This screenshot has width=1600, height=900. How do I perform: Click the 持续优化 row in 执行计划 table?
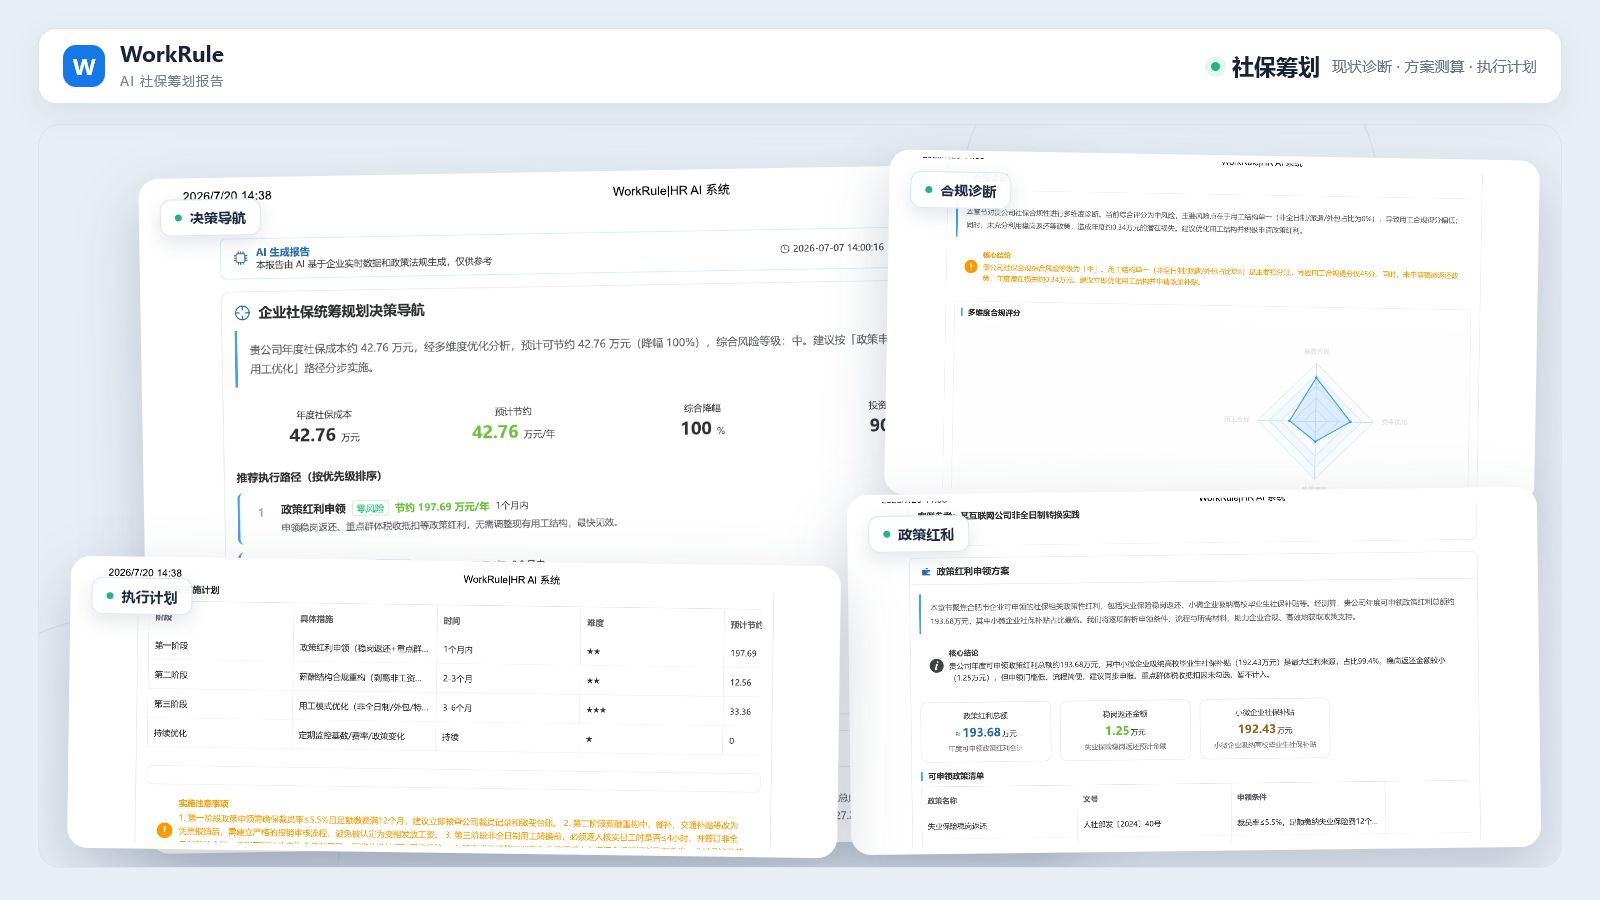pos(455,736)
